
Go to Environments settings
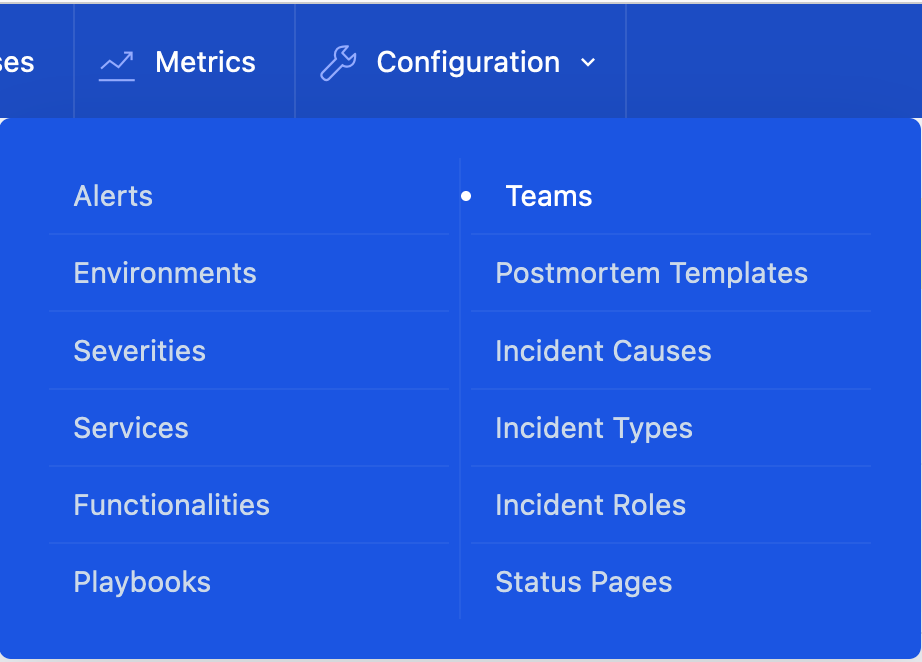165,273
